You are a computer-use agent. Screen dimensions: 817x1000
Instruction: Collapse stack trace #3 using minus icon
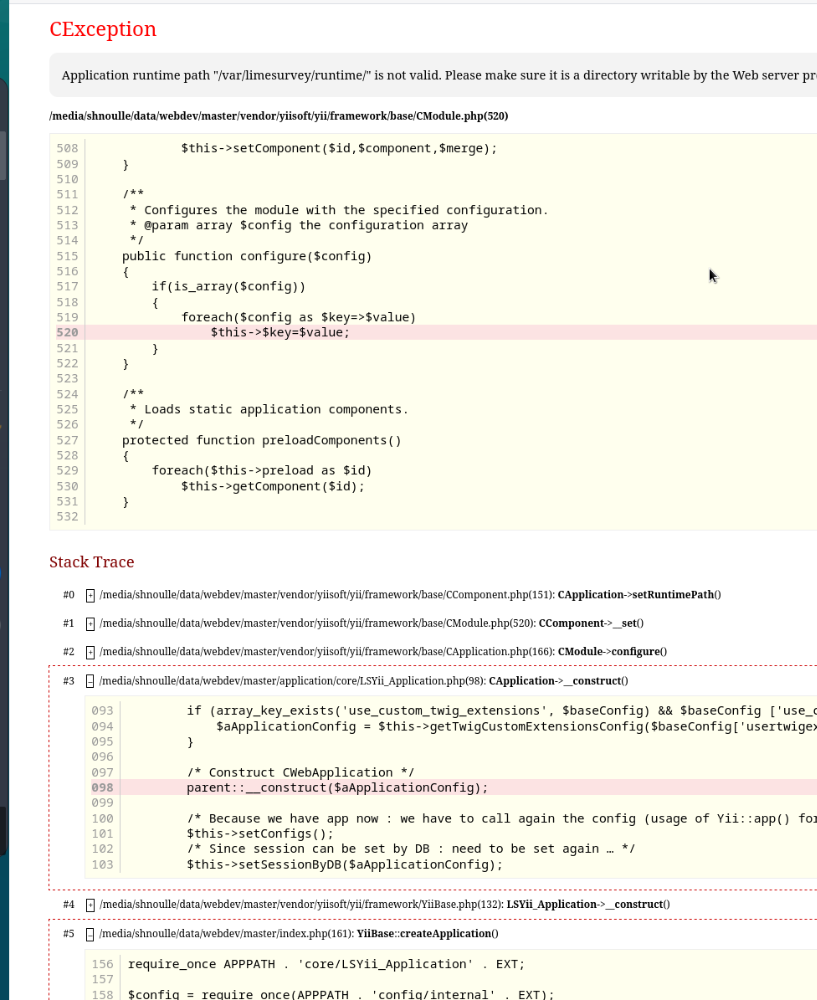(90, 681)
